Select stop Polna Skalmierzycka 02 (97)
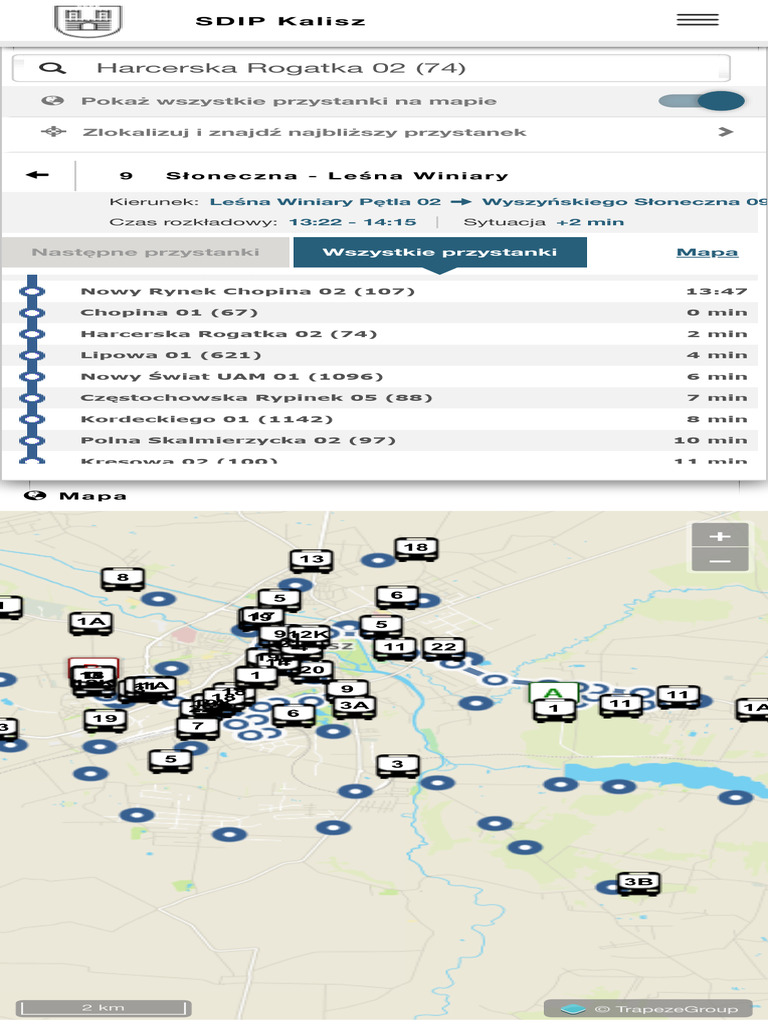The image size is (768, 1024). pos(238,440)
